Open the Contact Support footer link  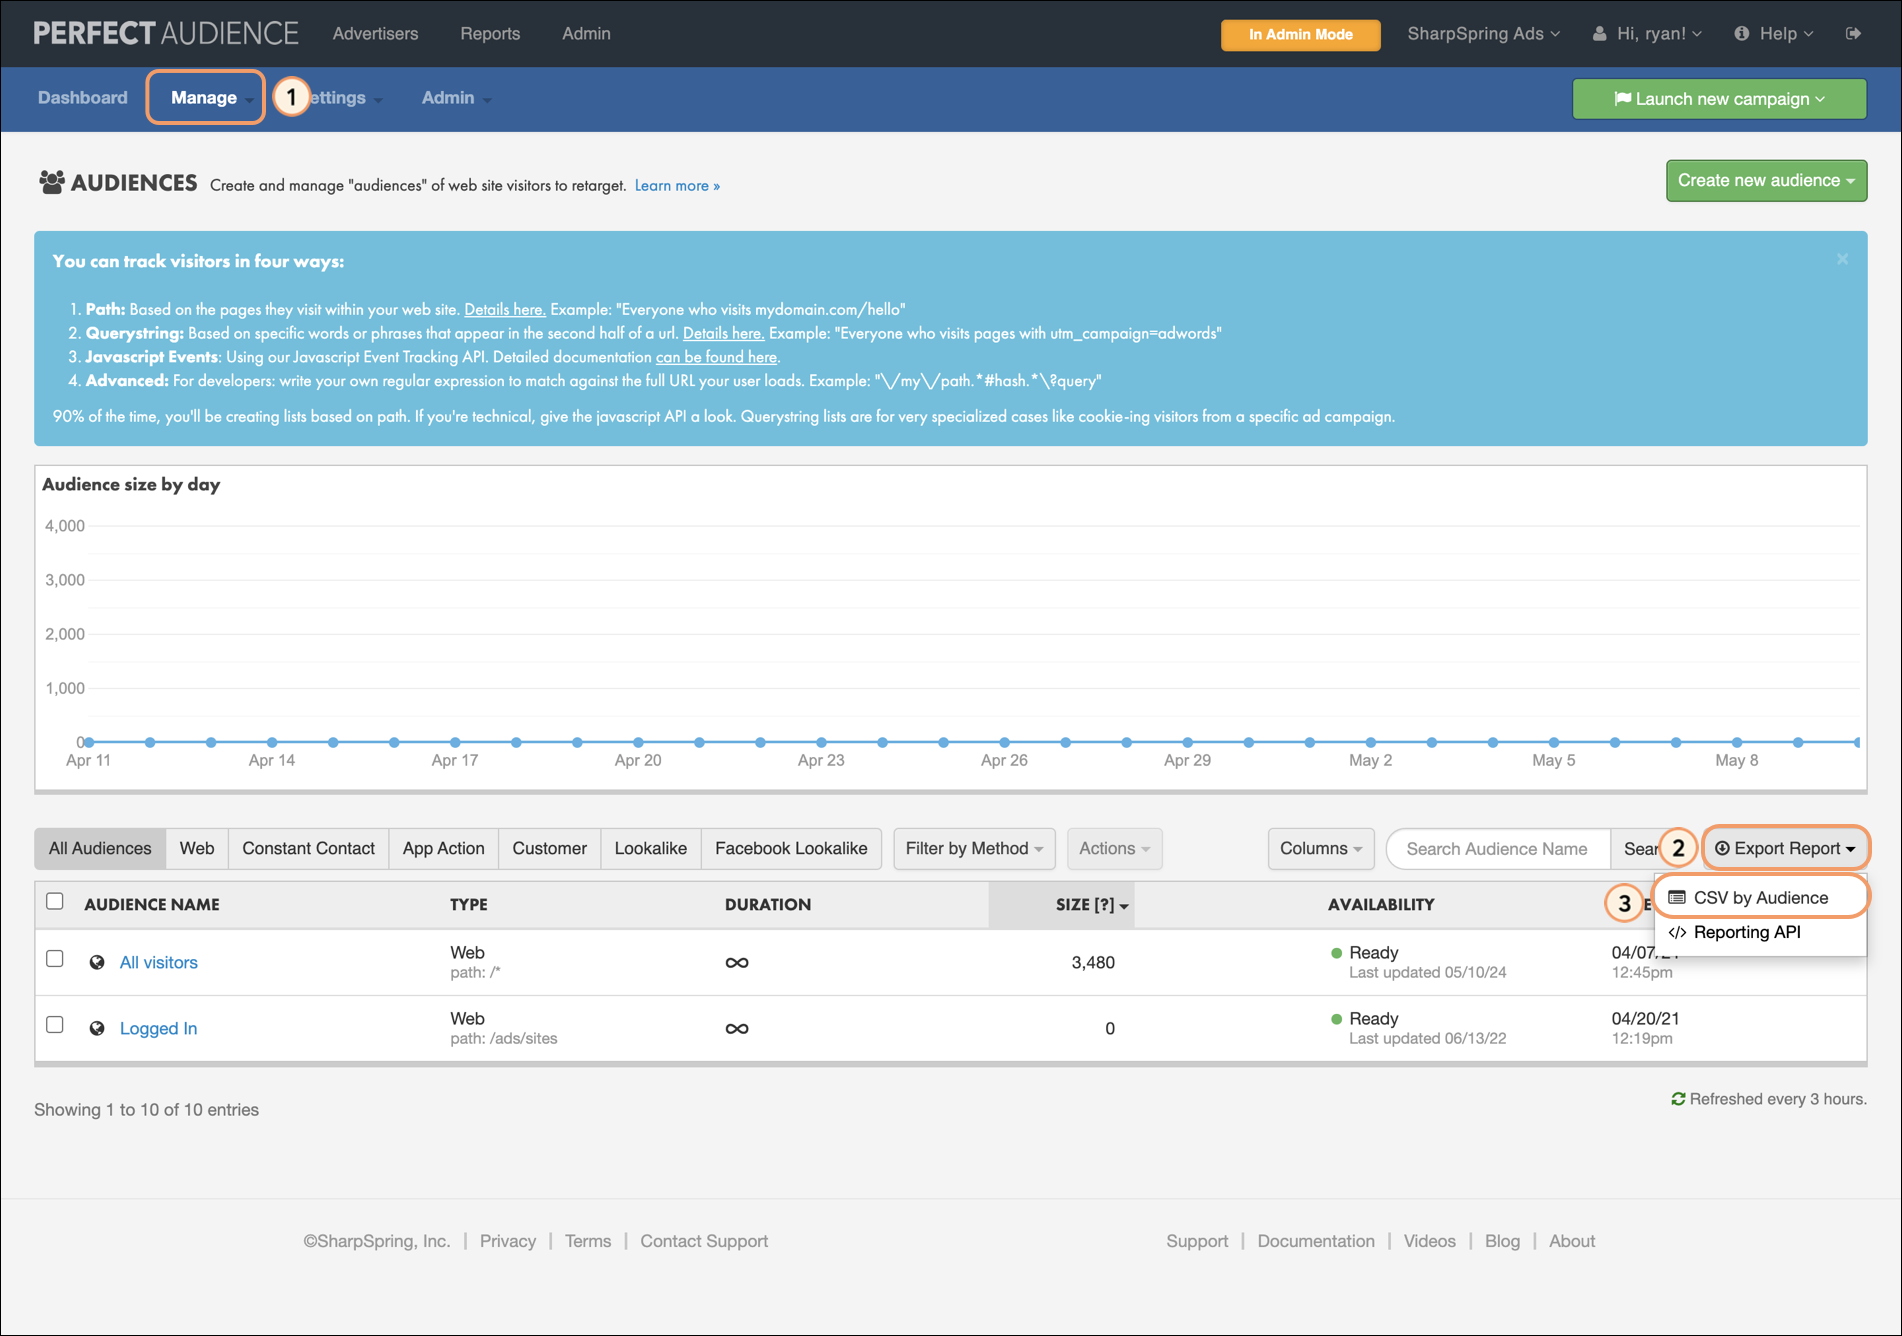(x=704, y=1241)
